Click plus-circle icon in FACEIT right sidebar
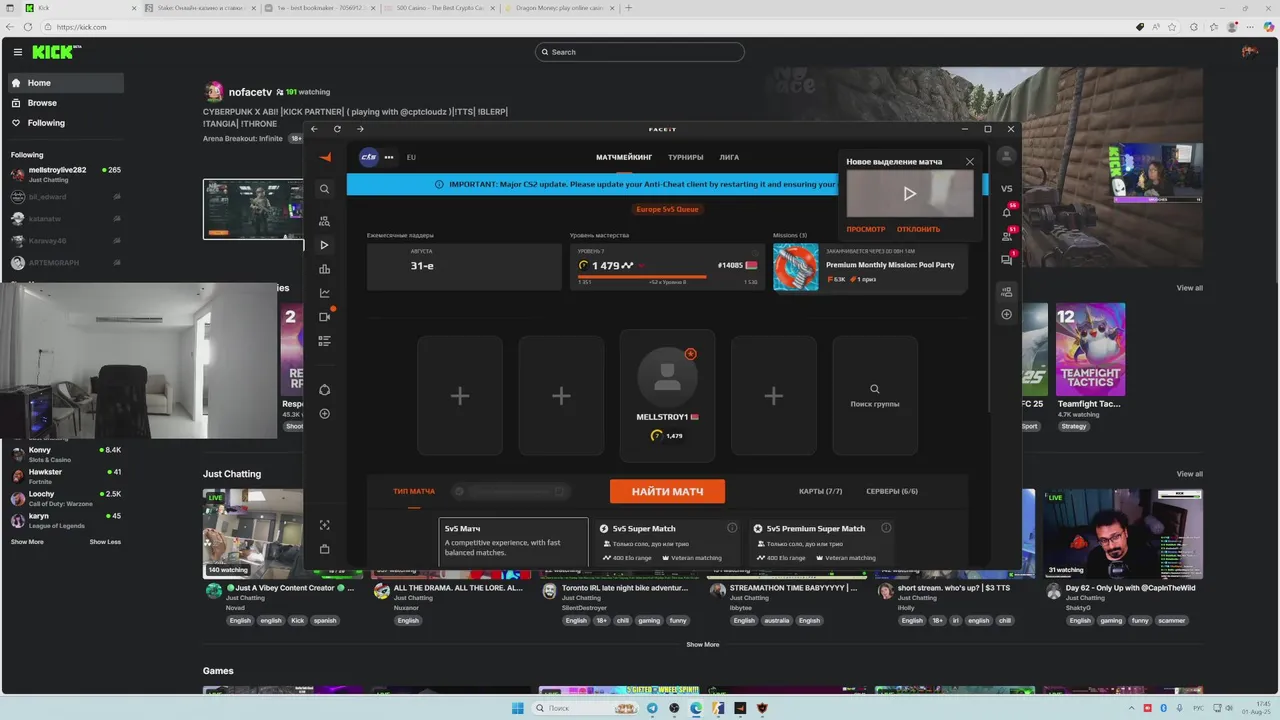Image resolution: width=1280 pixels, height=720 pixels. (x=1006, y=314)
